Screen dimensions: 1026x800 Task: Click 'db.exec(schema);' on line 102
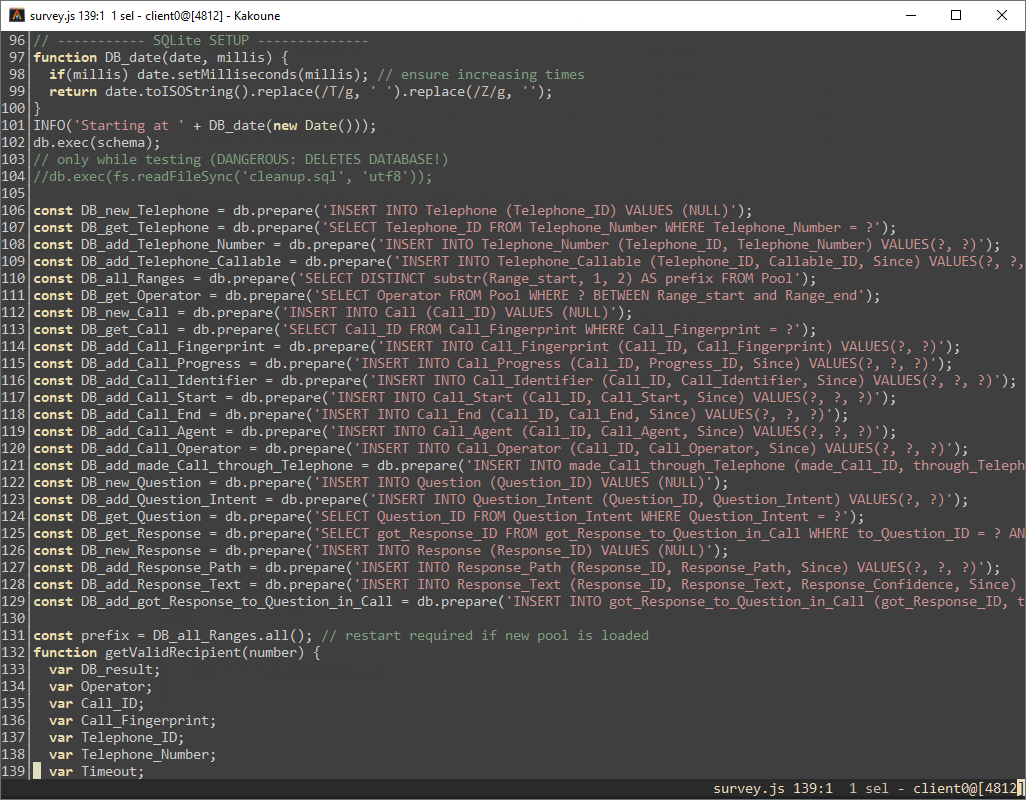pyautogui.click(x=97, y=143)
